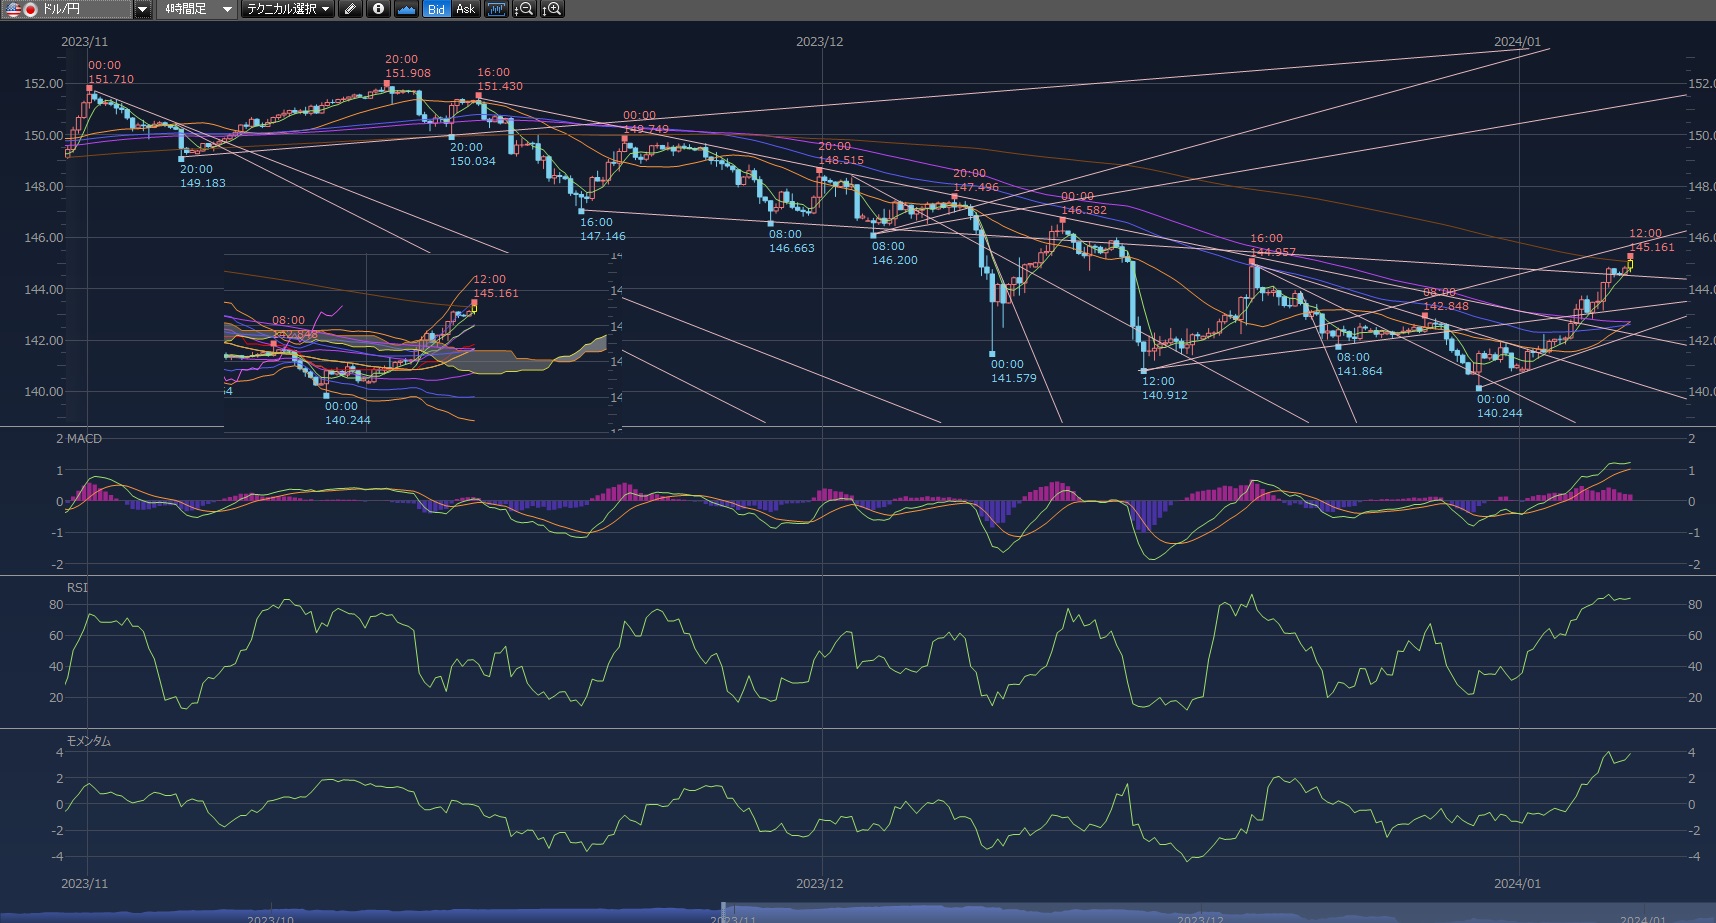
Task: Click the 145.161 high price label at chart's right
Action: [x=1651, y=247]
